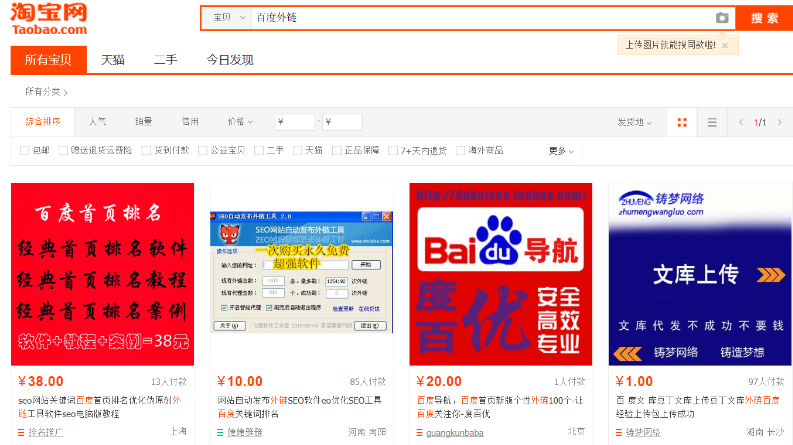The height and width of the screenshot is (445, 793).
Task: Sort by 销量
Action: coord(144,121)
